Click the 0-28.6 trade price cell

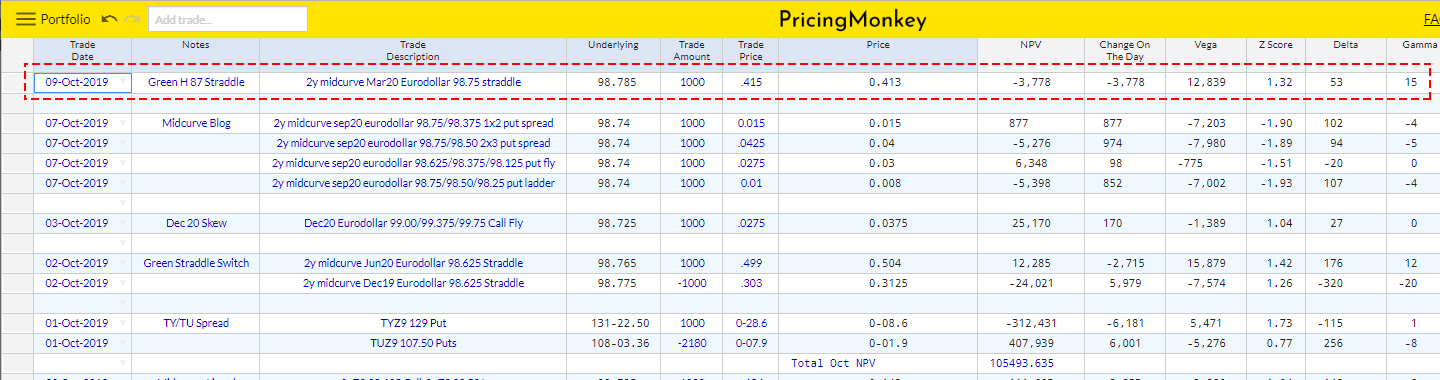pos(750,323)
